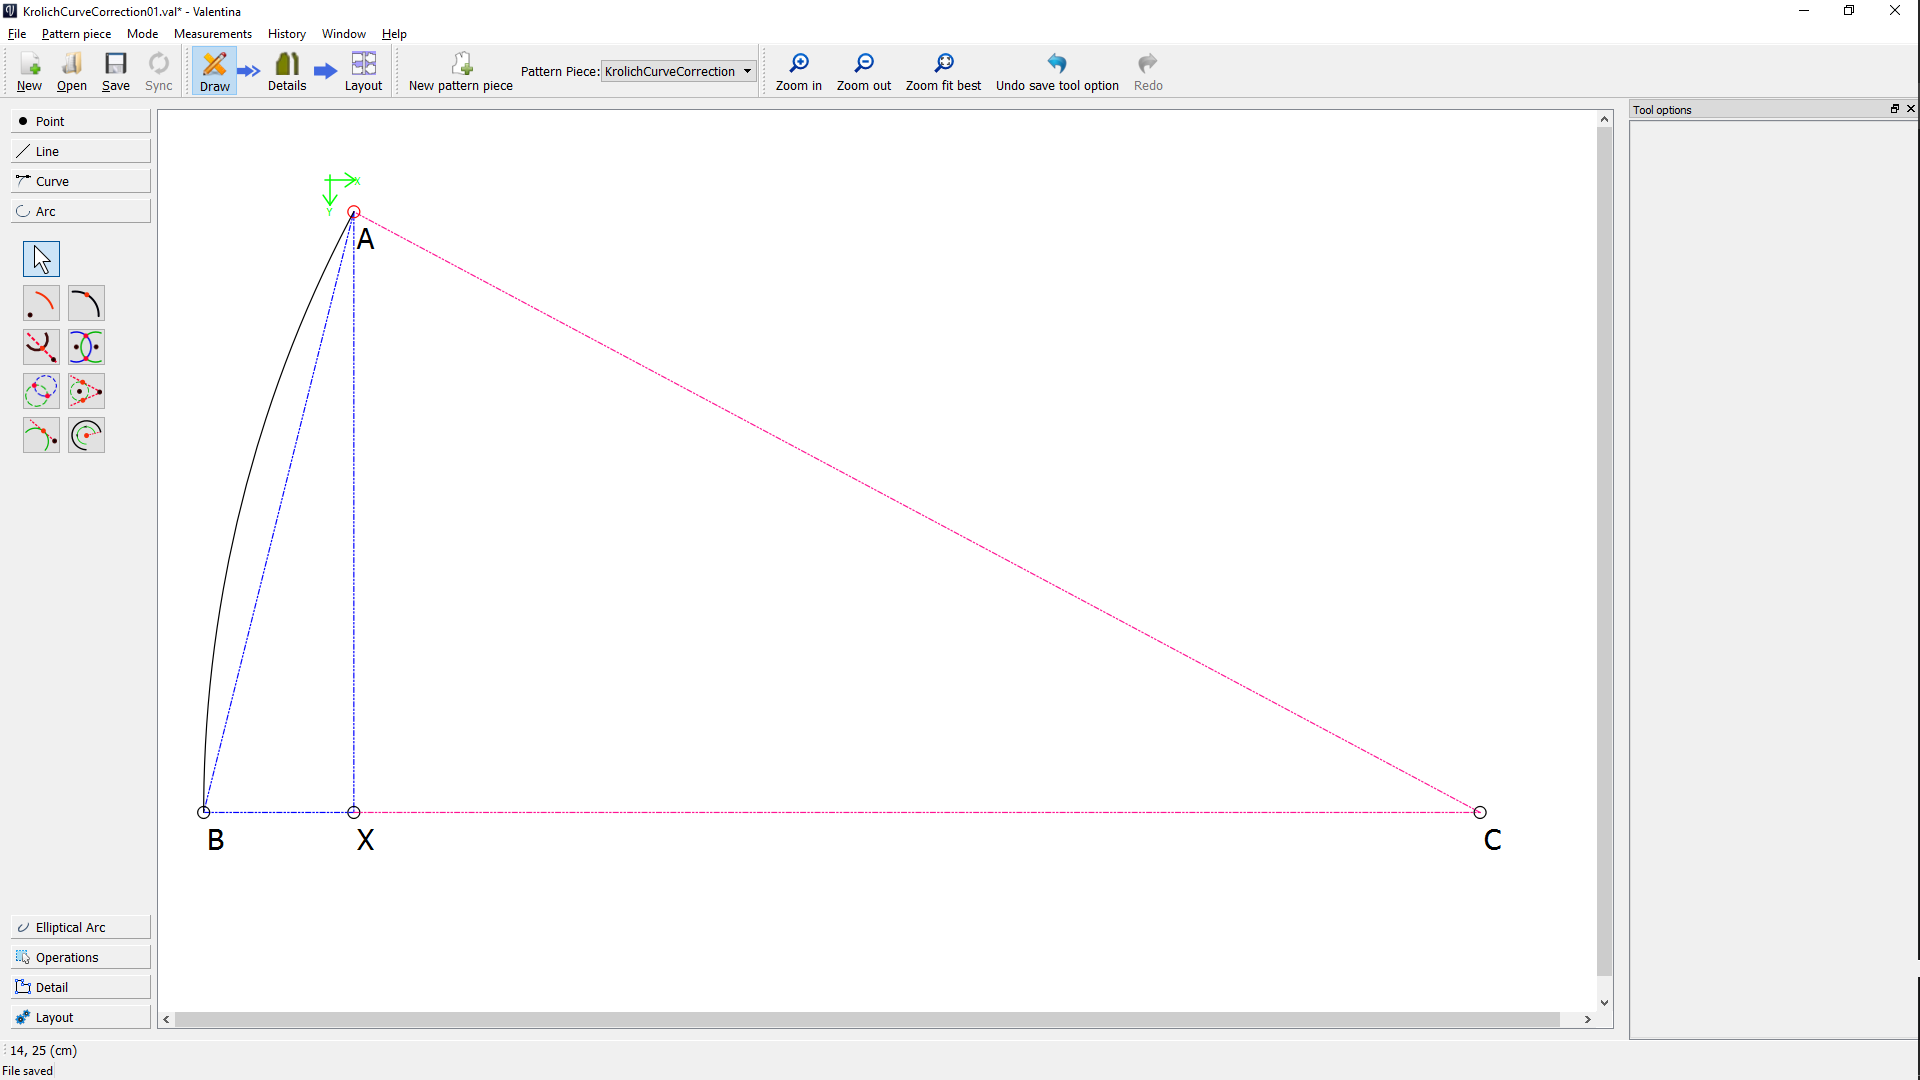Click New pattern piece button
The image size is (1920, 1080).
(460, 71)
